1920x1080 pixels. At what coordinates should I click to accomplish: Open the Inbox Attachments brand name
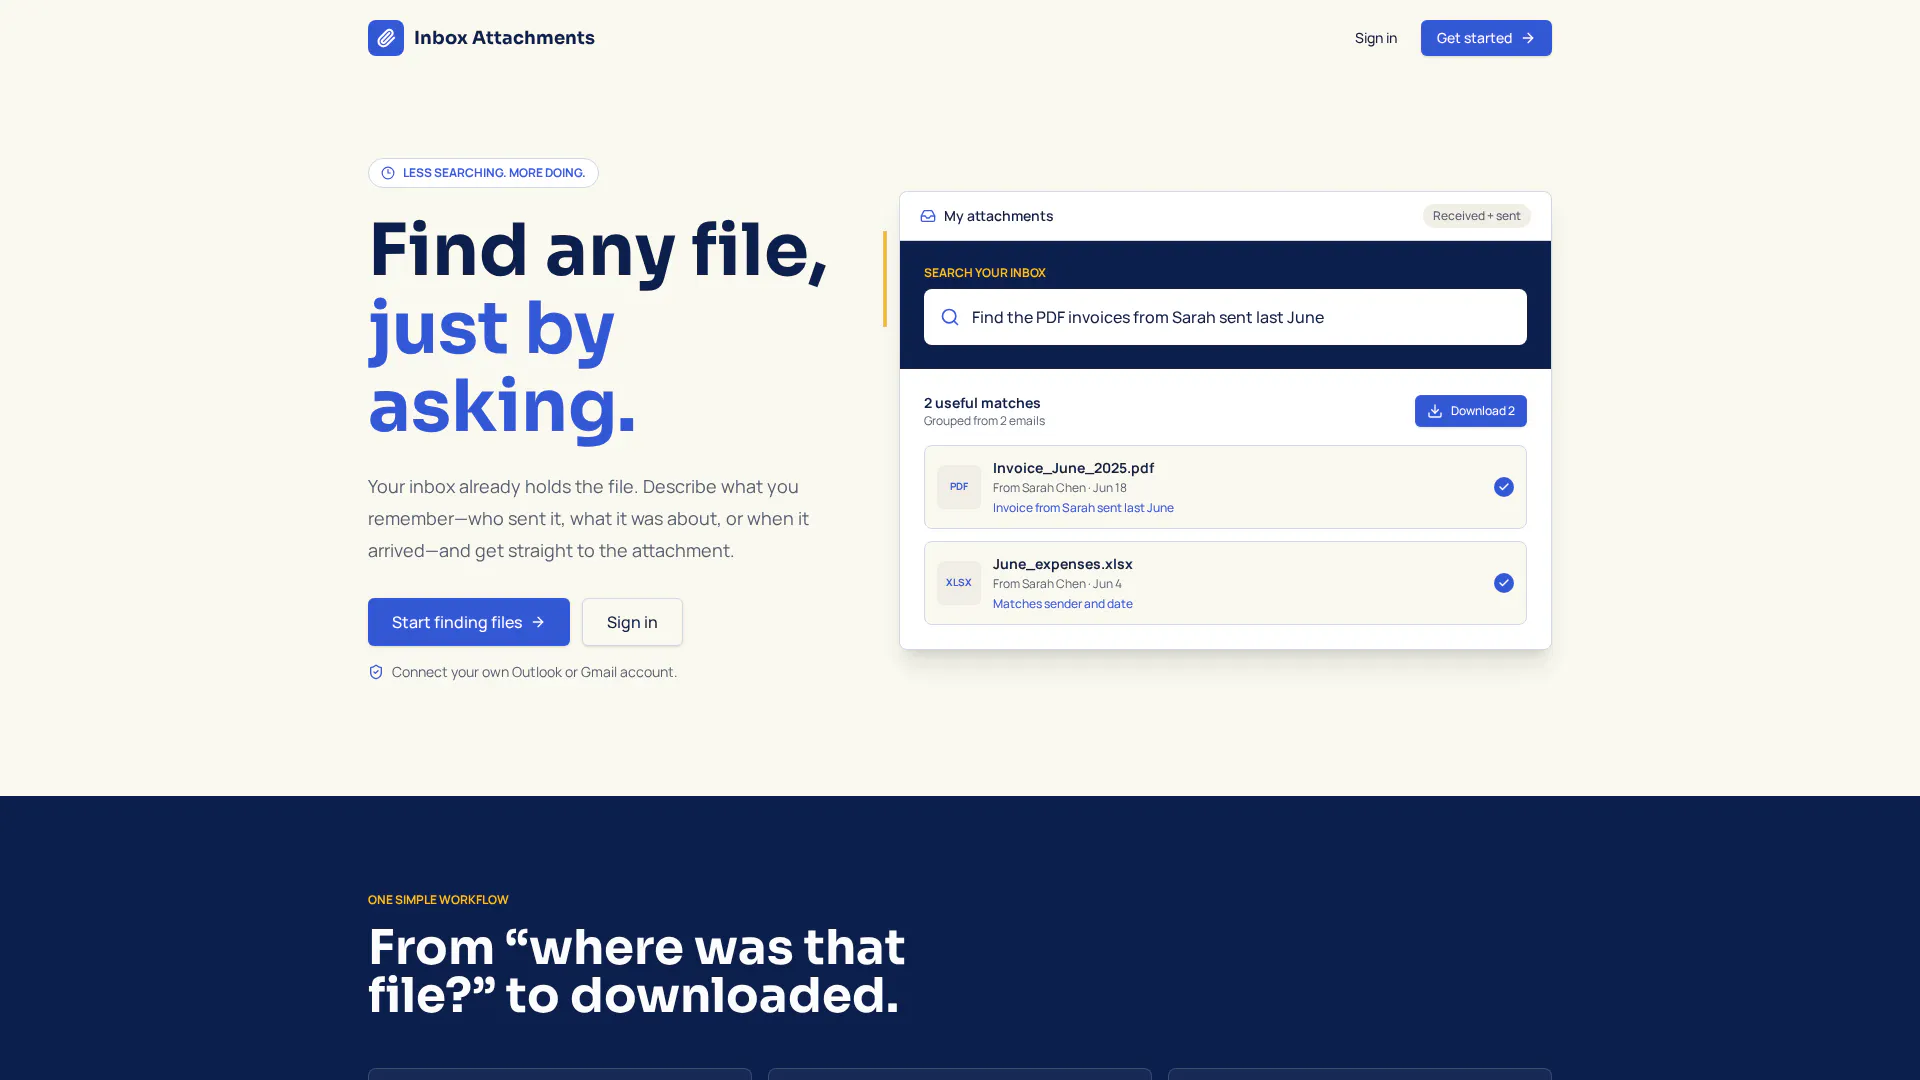[504, 38]
